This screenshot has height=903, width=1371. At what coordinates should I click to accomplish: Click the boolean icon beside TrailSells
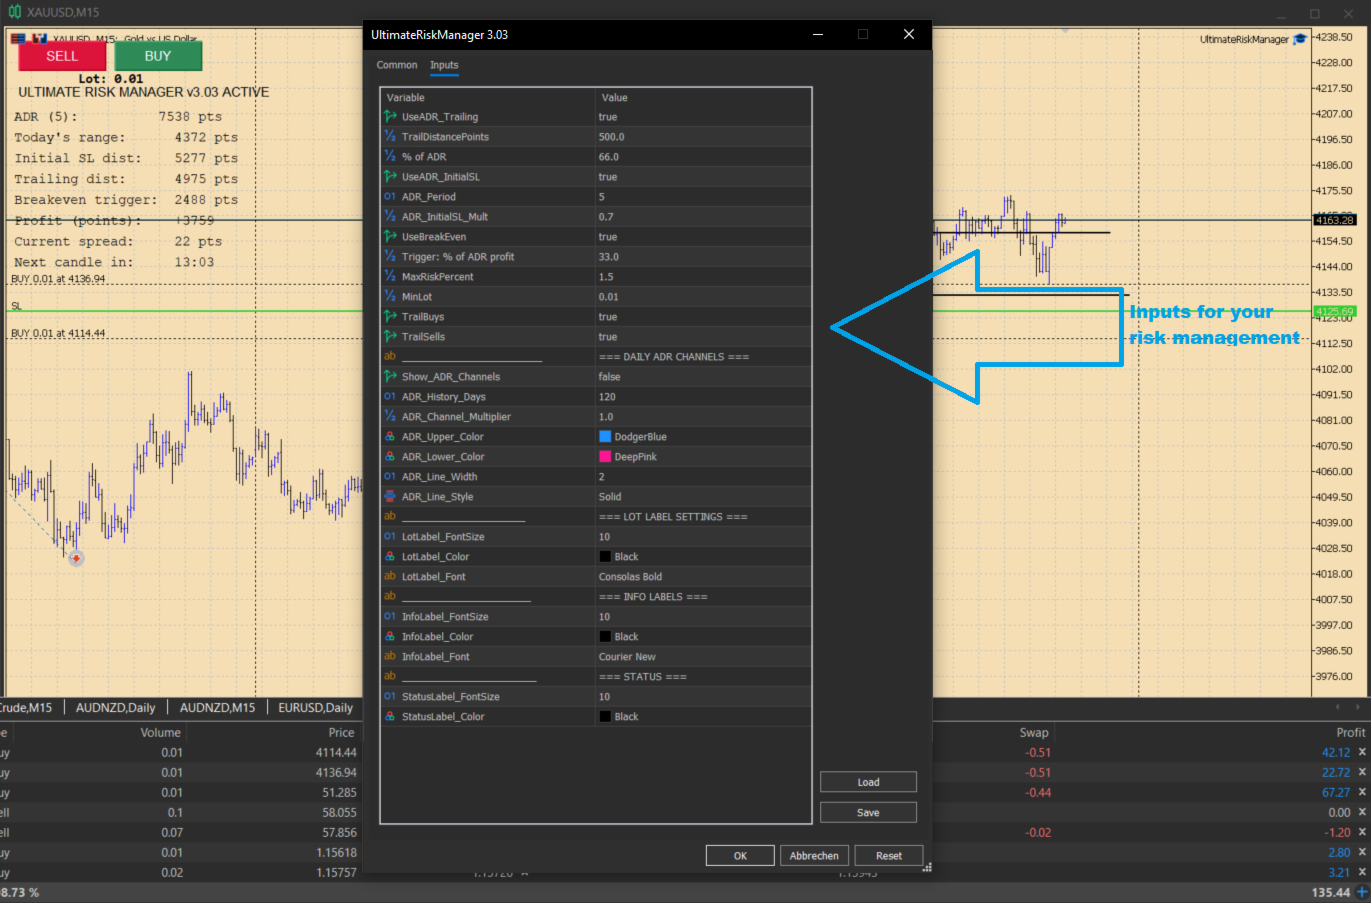tap(390, 337)
